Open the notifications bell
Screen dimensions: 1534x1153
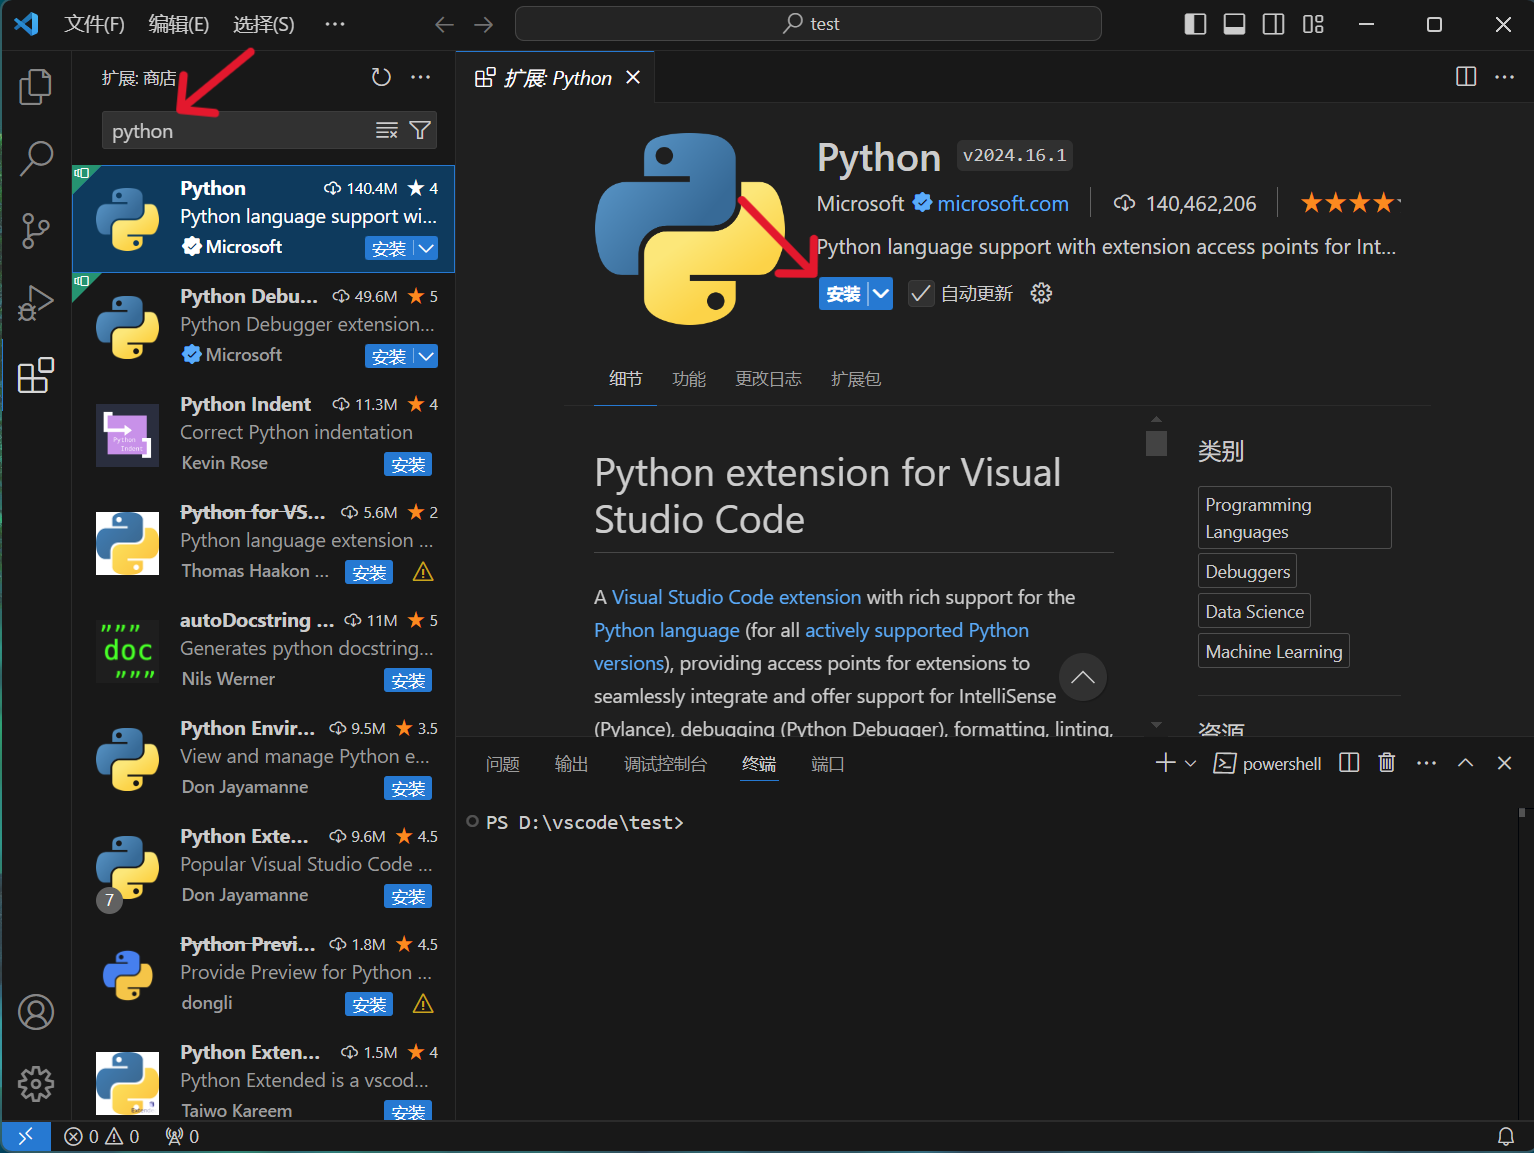click(x=1505, y=1136)
